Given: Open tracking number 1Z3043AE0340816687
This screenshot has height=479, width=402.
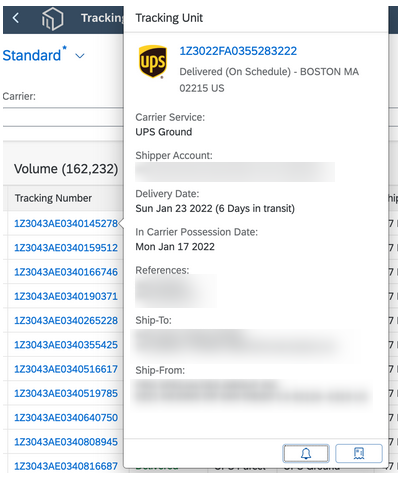Looking at the screenshot, I should (x=66, y=466).
